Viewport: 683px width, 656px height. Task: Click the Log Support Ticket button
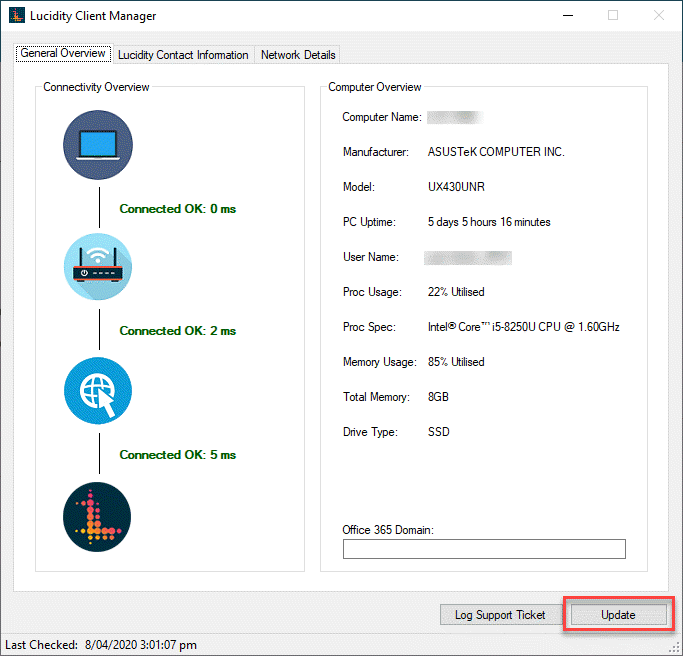tap(500, 615)
